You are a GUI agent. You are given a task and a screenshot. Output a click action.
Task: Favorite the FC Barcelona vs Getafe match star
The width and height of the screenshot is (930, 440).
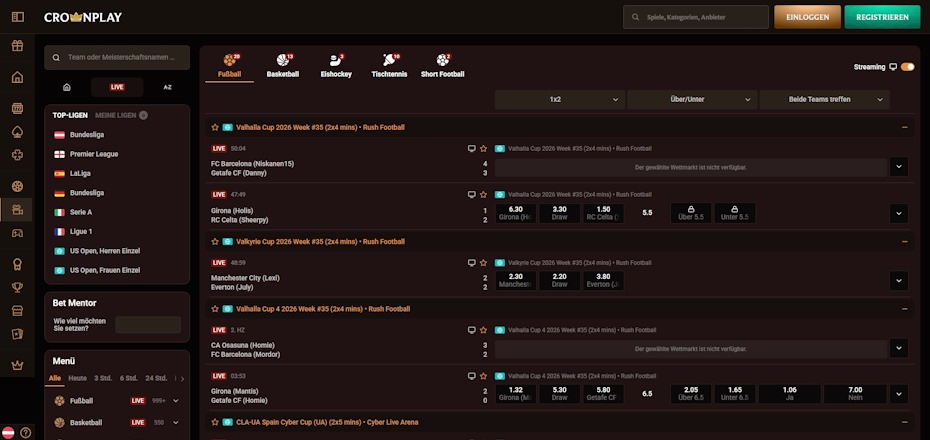click(x=483, y=148)
